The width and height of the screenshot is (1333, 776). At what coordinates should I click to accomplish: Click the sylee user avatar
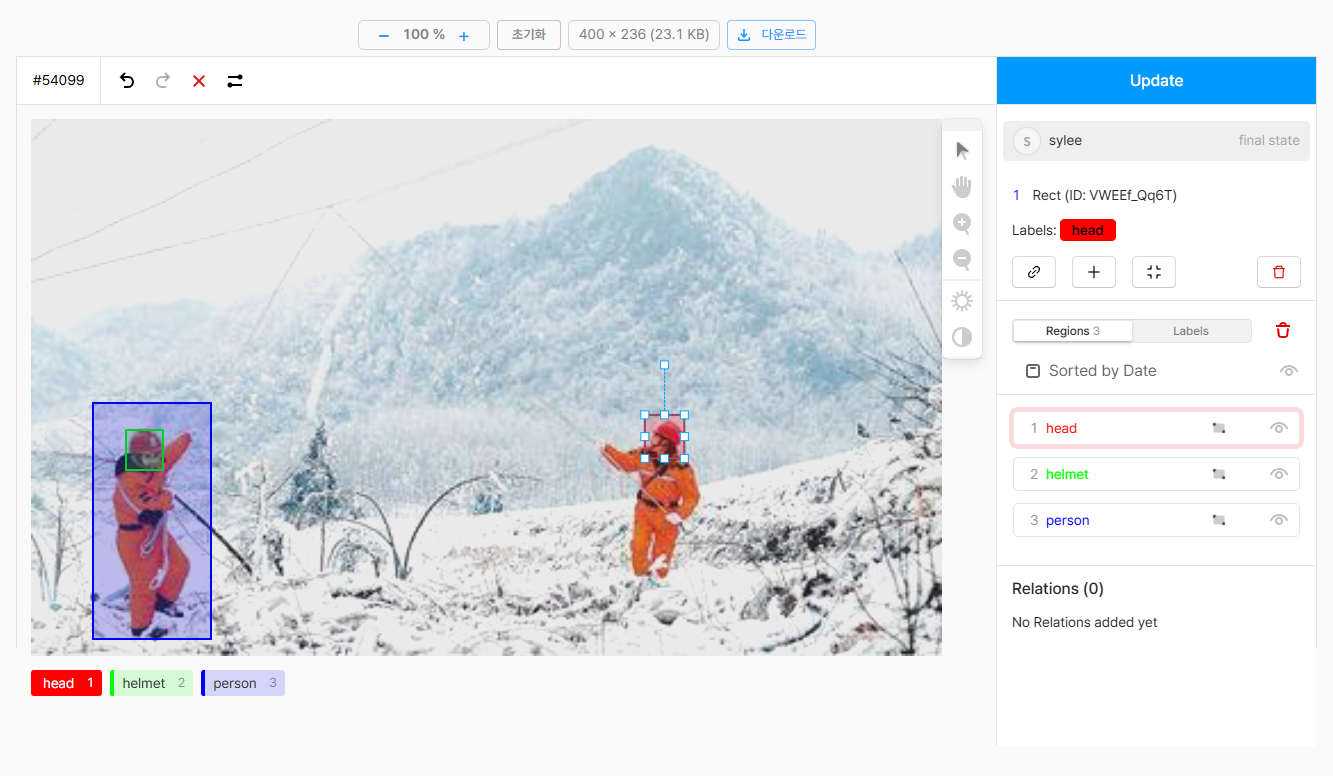click(x=1027, y=141)
